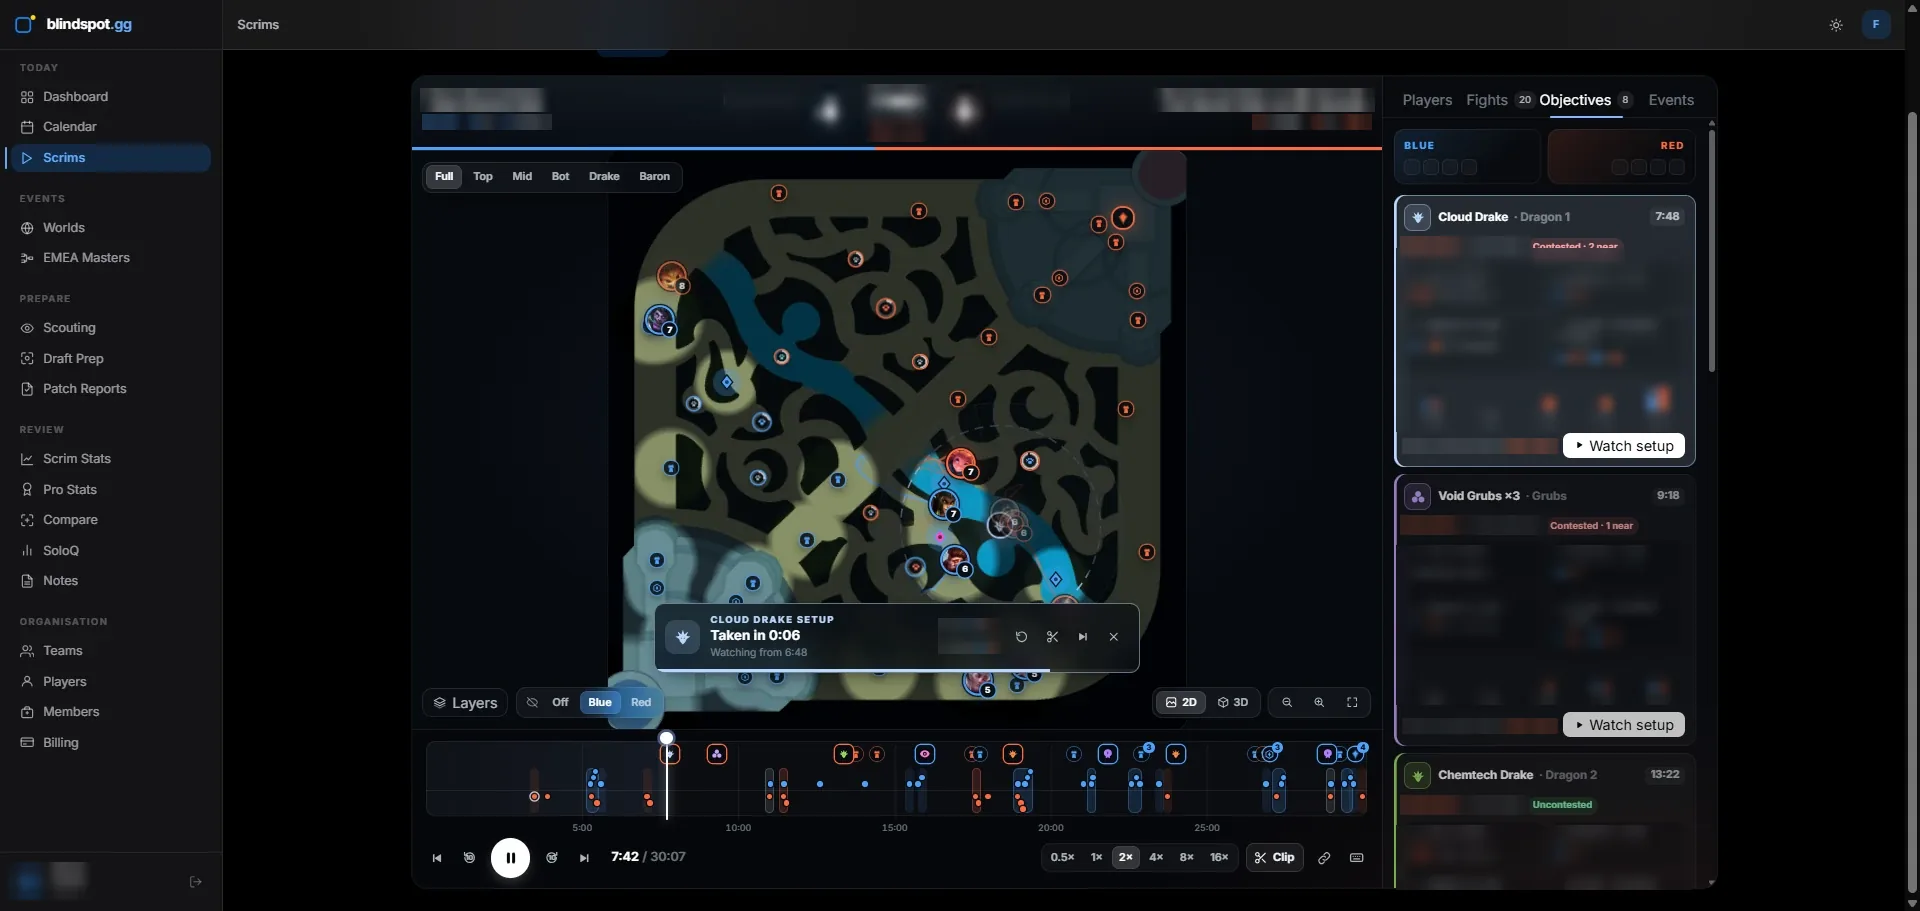Zoom out the map view
Viewport: 1920px width, 911px height.
(x=1287, y=703)
